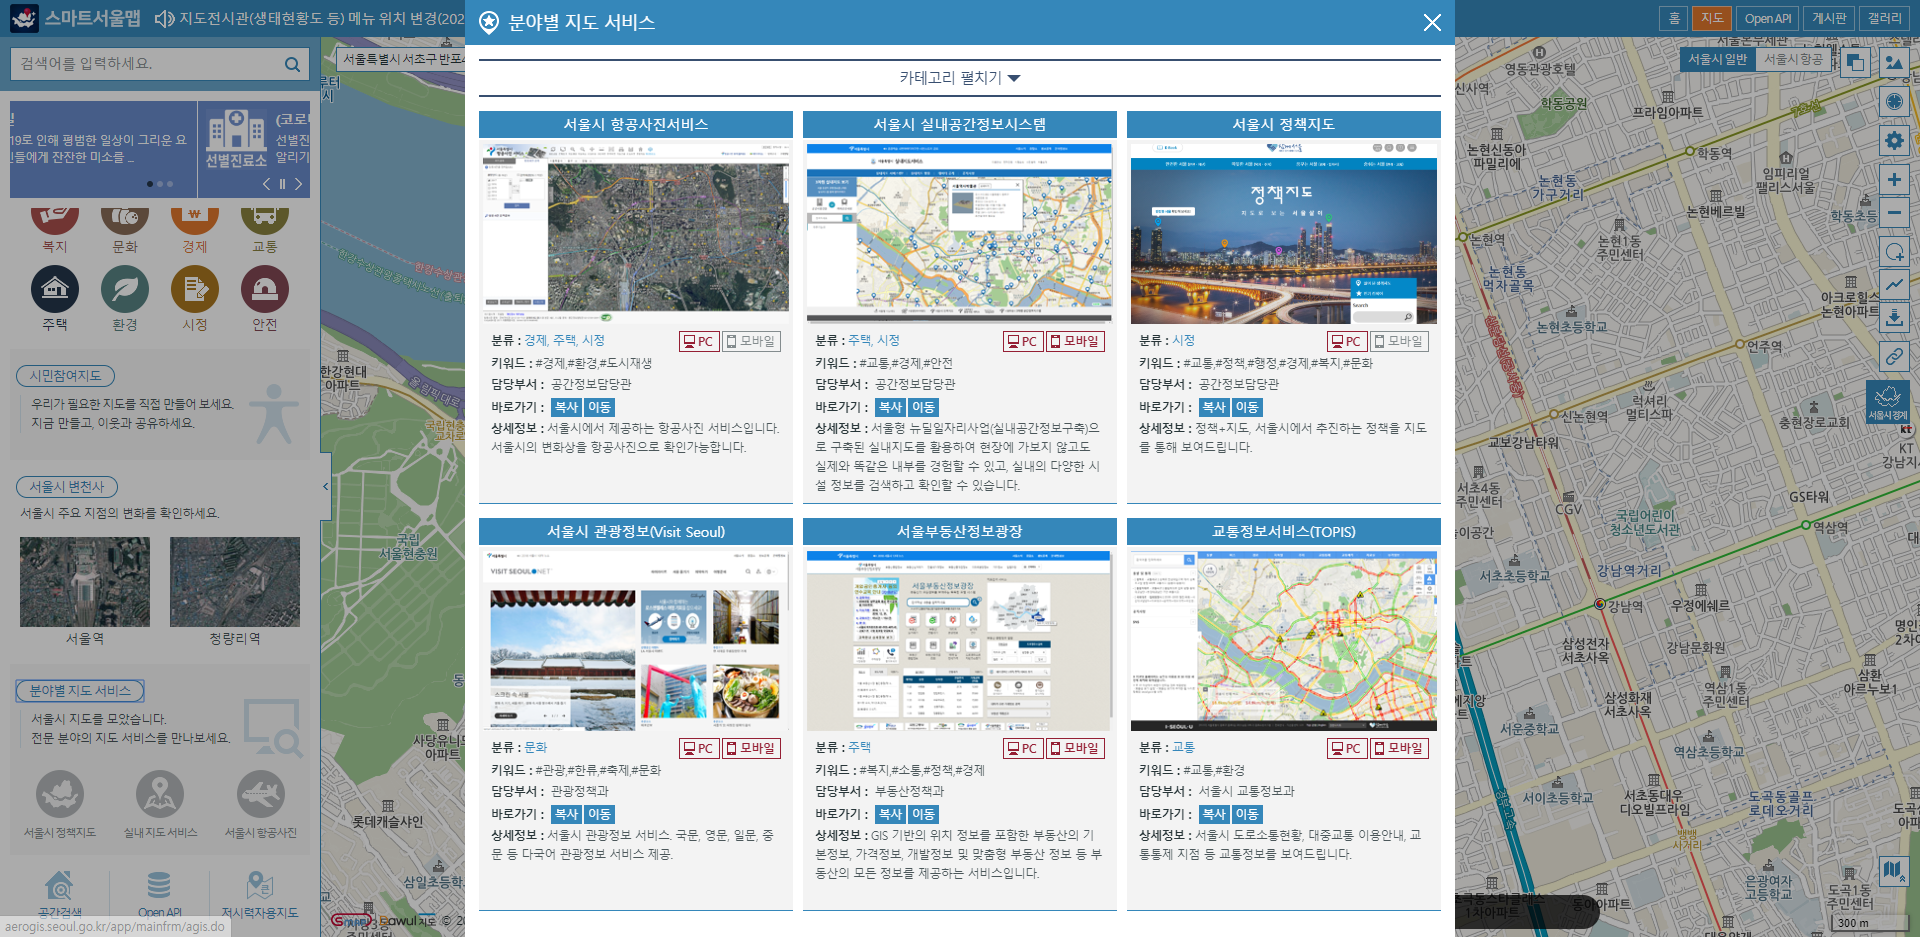Screen dimensions: 1920x937
Task: Click the 경제 category link in 항공사진서비스
Action: coord(535,341)
